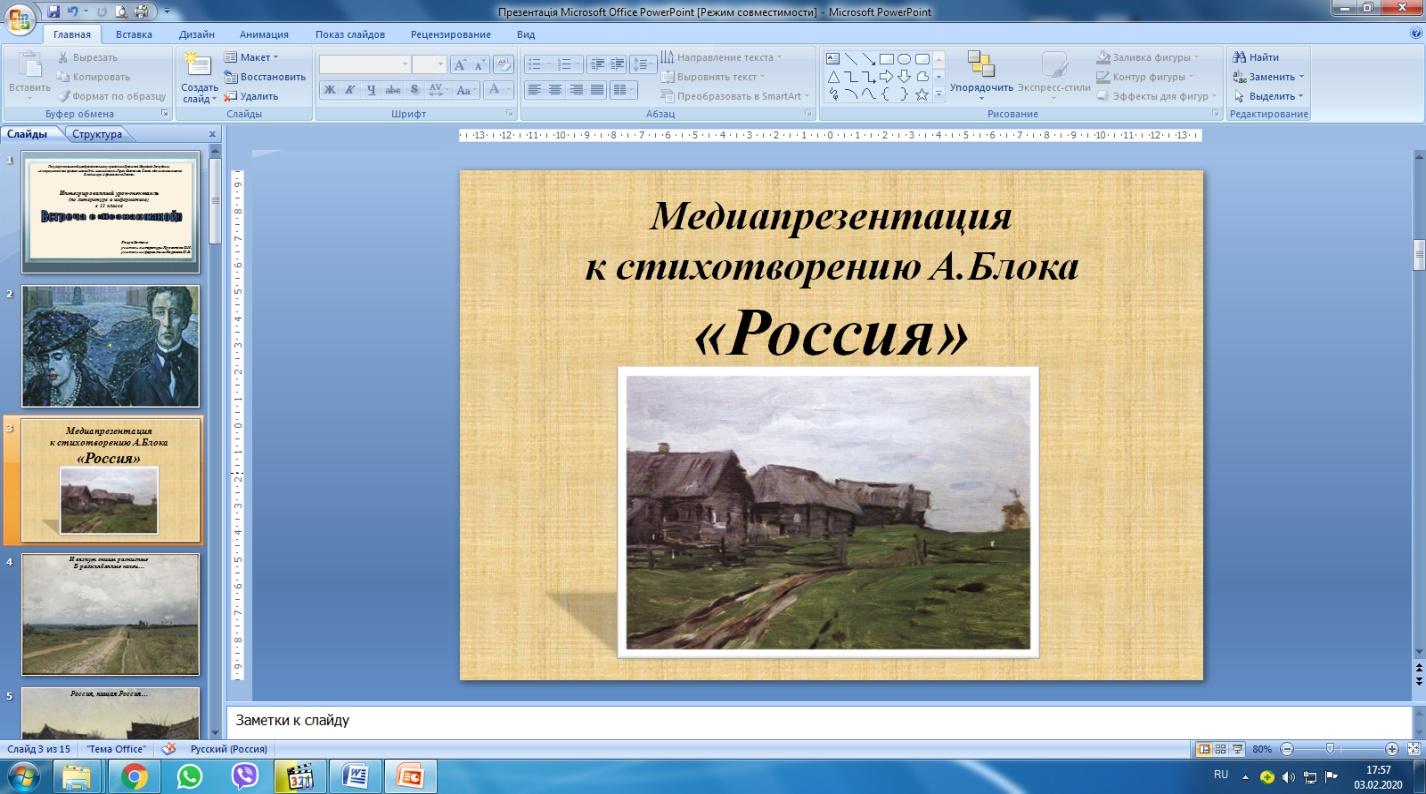The width and height of the screenshot is (1426, 794).
Task: Click the quick print printer icon
Action: pos(139,12)
